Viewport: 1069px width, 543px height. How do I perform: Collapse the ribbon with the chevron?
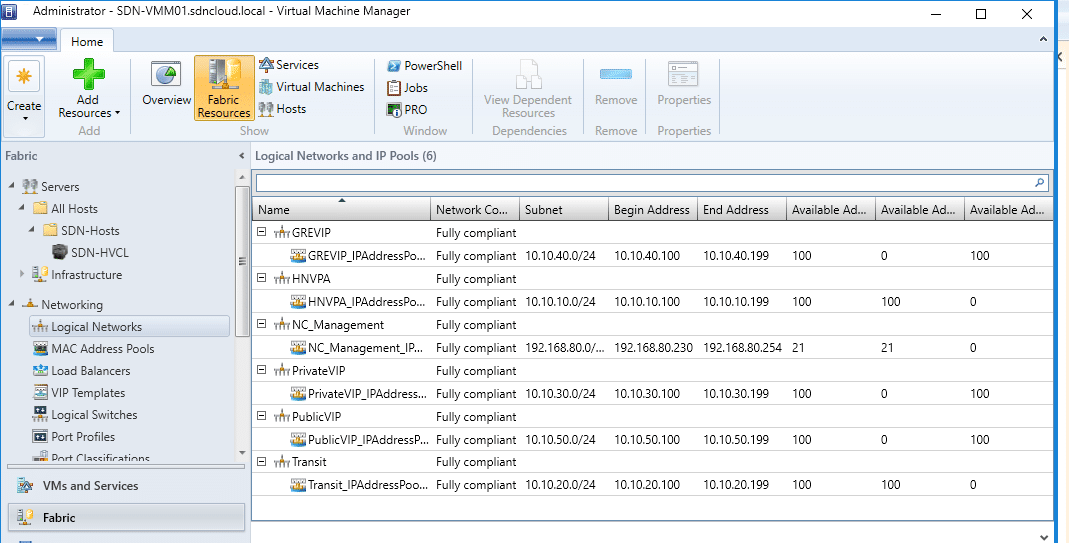[x=1044, y=40]
